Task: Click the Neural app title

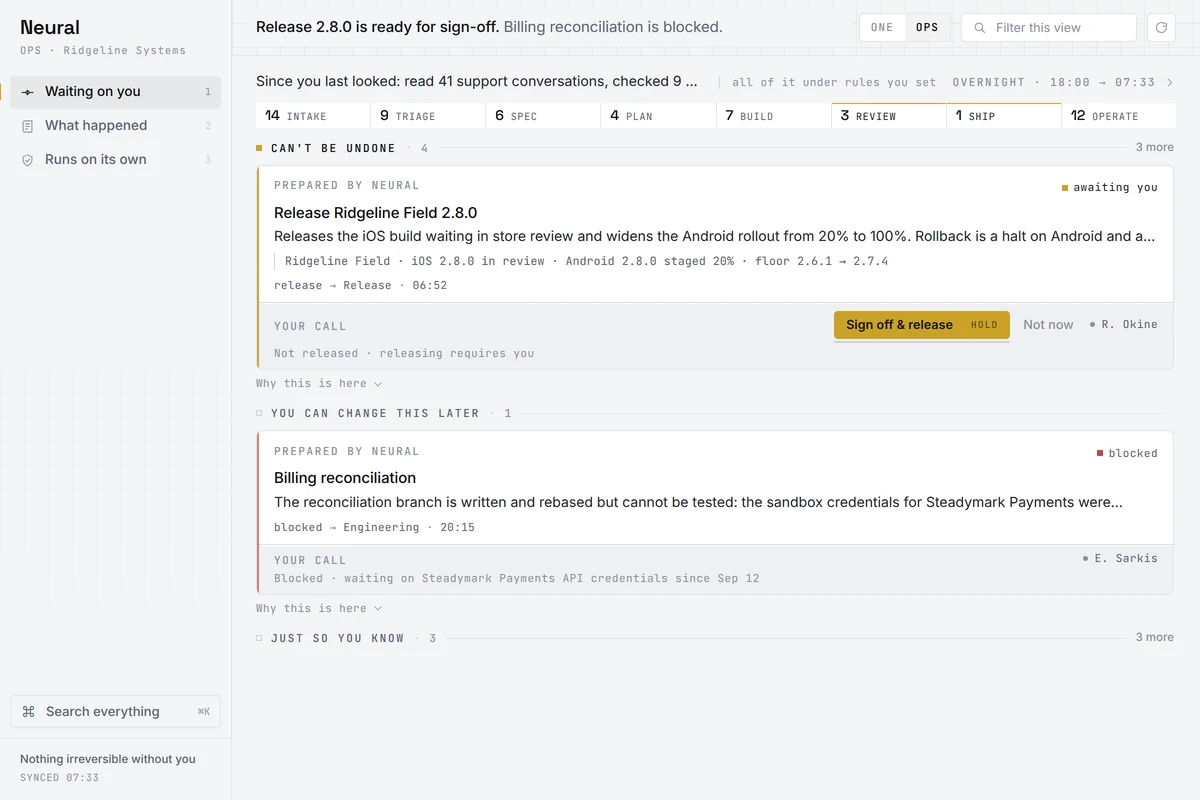Action: 50,28
